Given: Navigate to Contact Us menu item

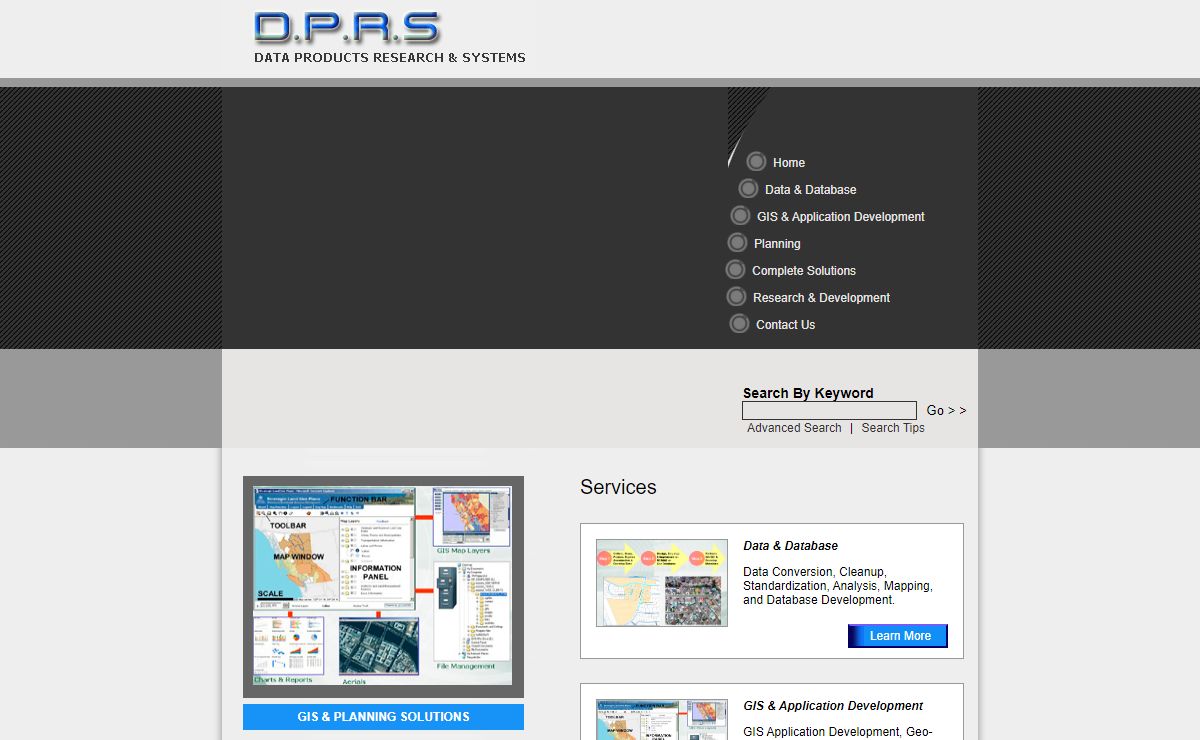Looking at the screenshot, I should pos(785,325).
